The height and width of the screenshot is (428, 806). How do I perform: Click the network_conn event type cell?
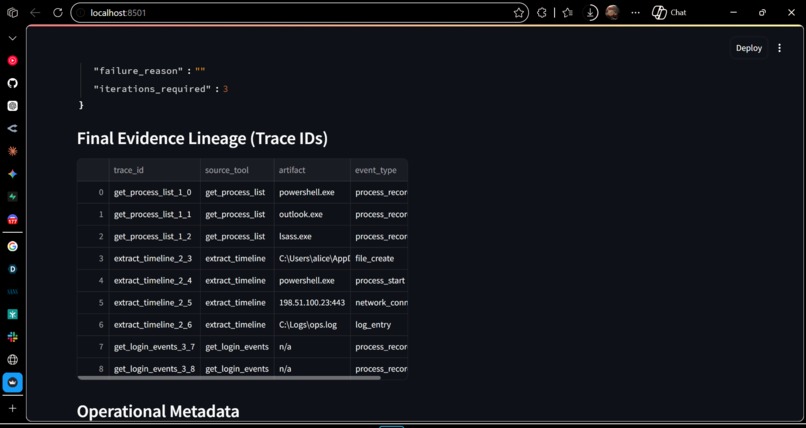coord(379,303)
